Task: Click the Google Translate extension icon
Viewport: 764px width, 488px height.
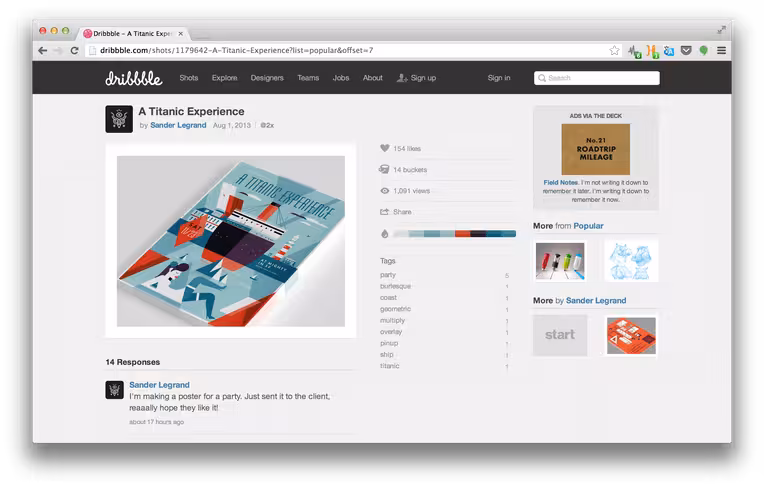Action: 669,51
